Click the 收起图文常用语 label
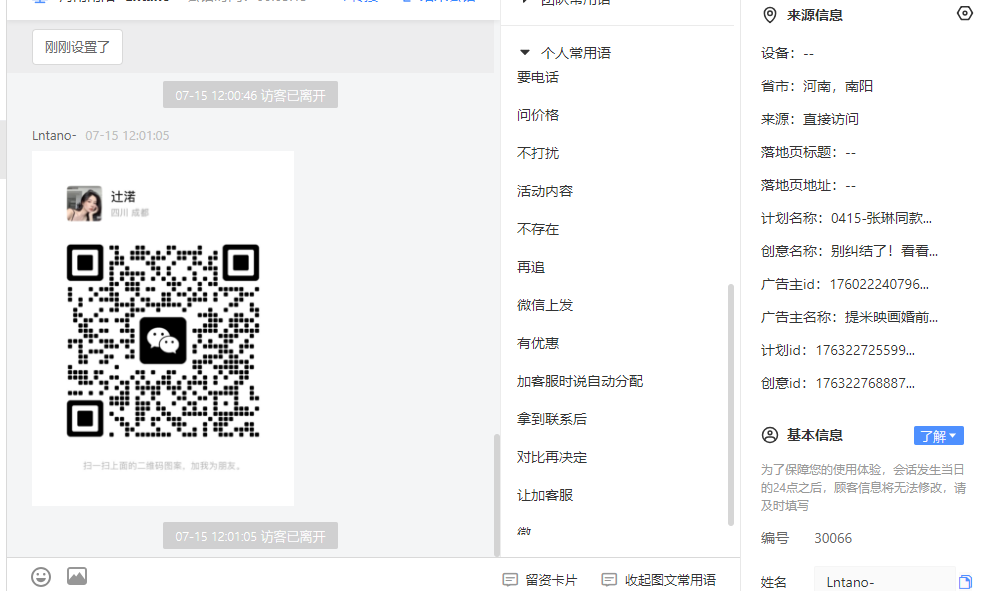Viewport: 987px width, 591px height. 670,580
